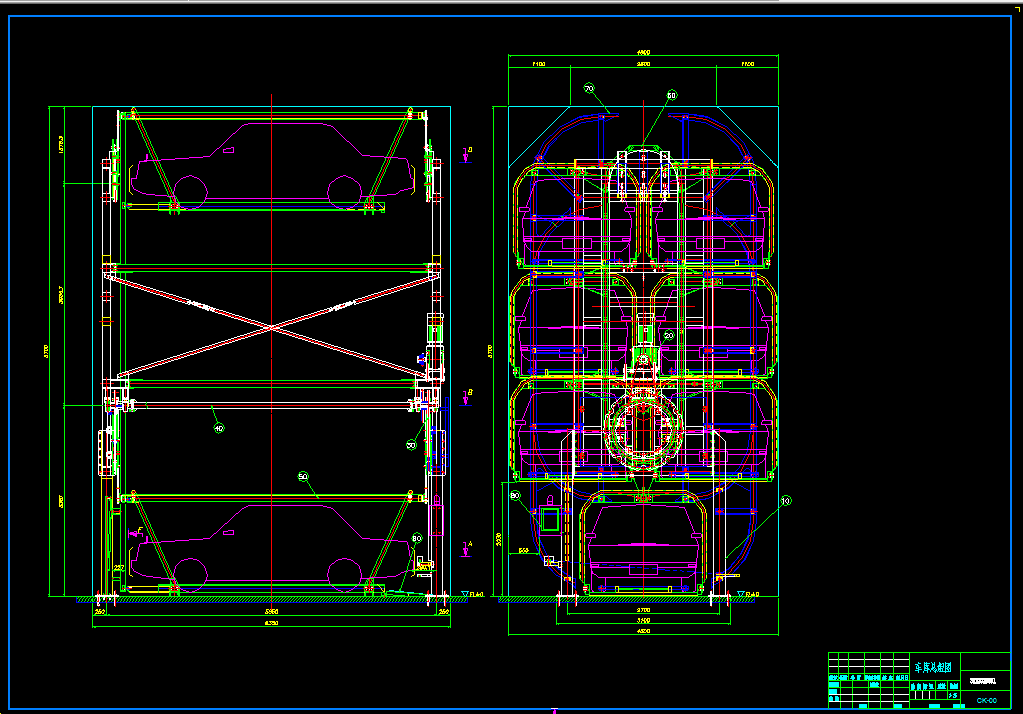1023x714 pixels.
Task: Select part balloon 60 near the top center
Action: (671, 95)
